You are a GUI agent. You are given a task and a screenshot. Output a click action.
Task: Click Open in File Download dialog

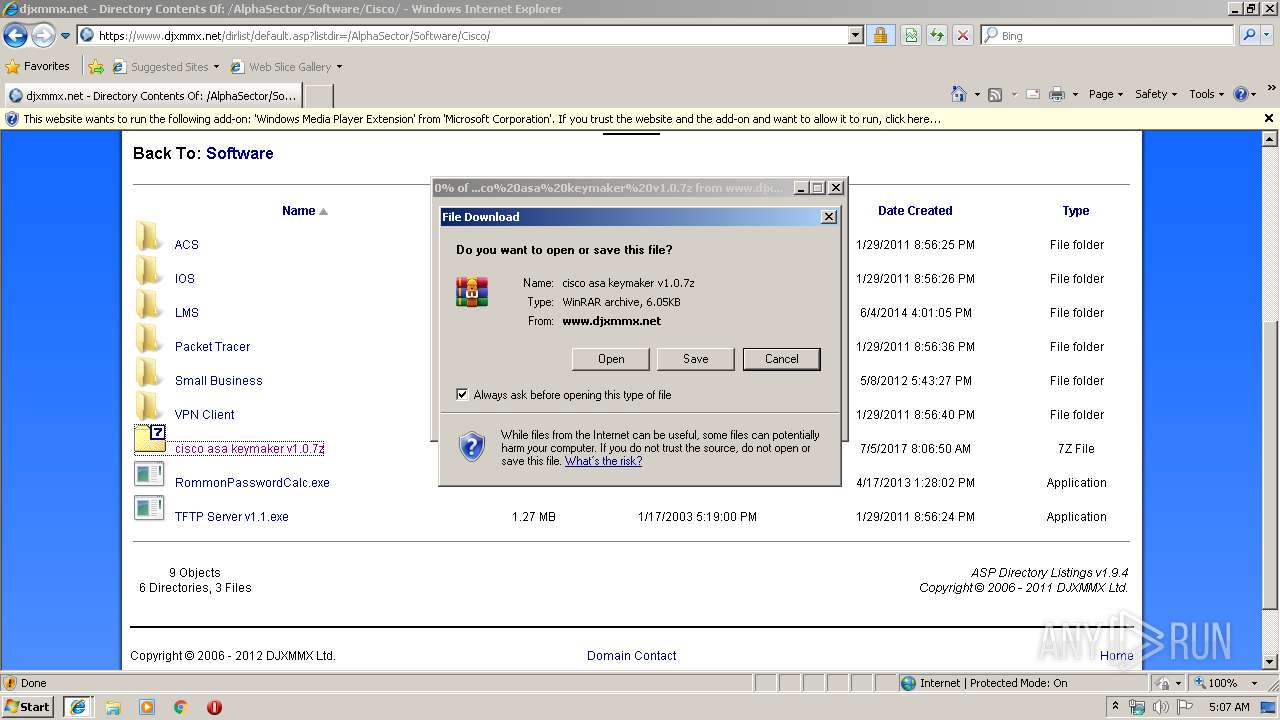coord(611,359)
